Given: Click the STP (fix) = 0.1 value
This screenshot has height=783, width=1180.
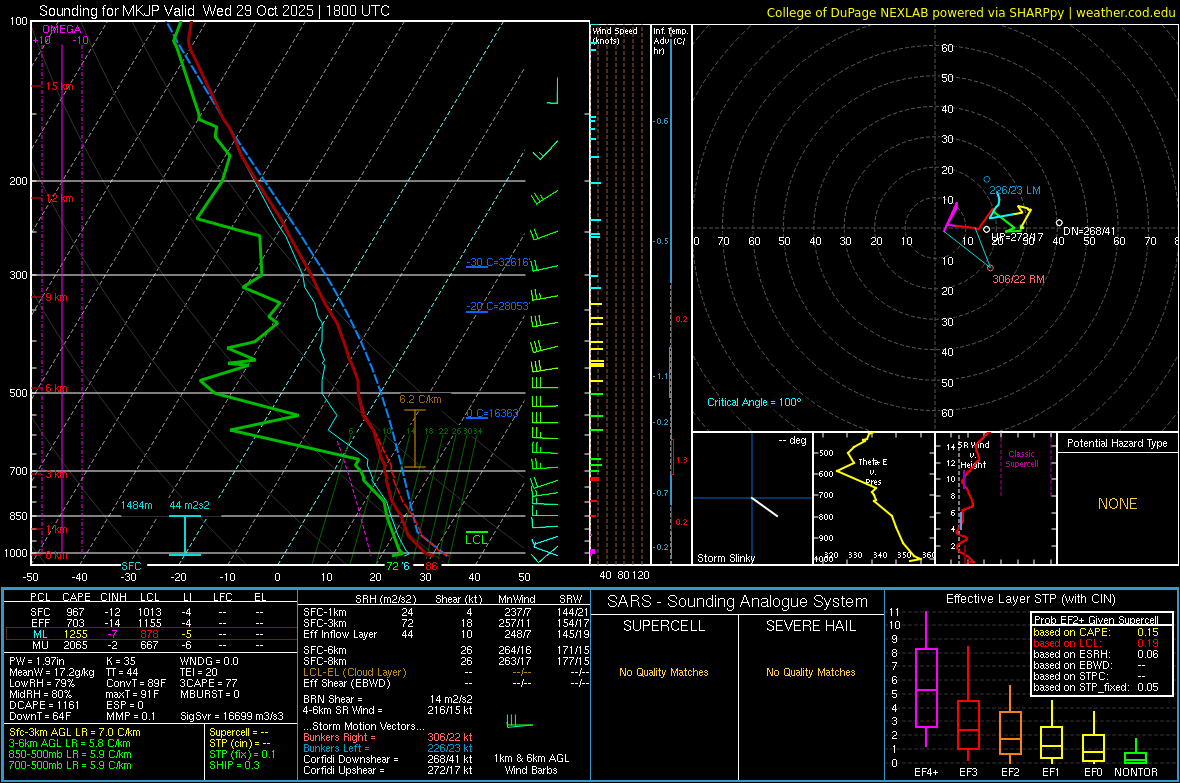Looking at the screenshot, I should [242, 754].
